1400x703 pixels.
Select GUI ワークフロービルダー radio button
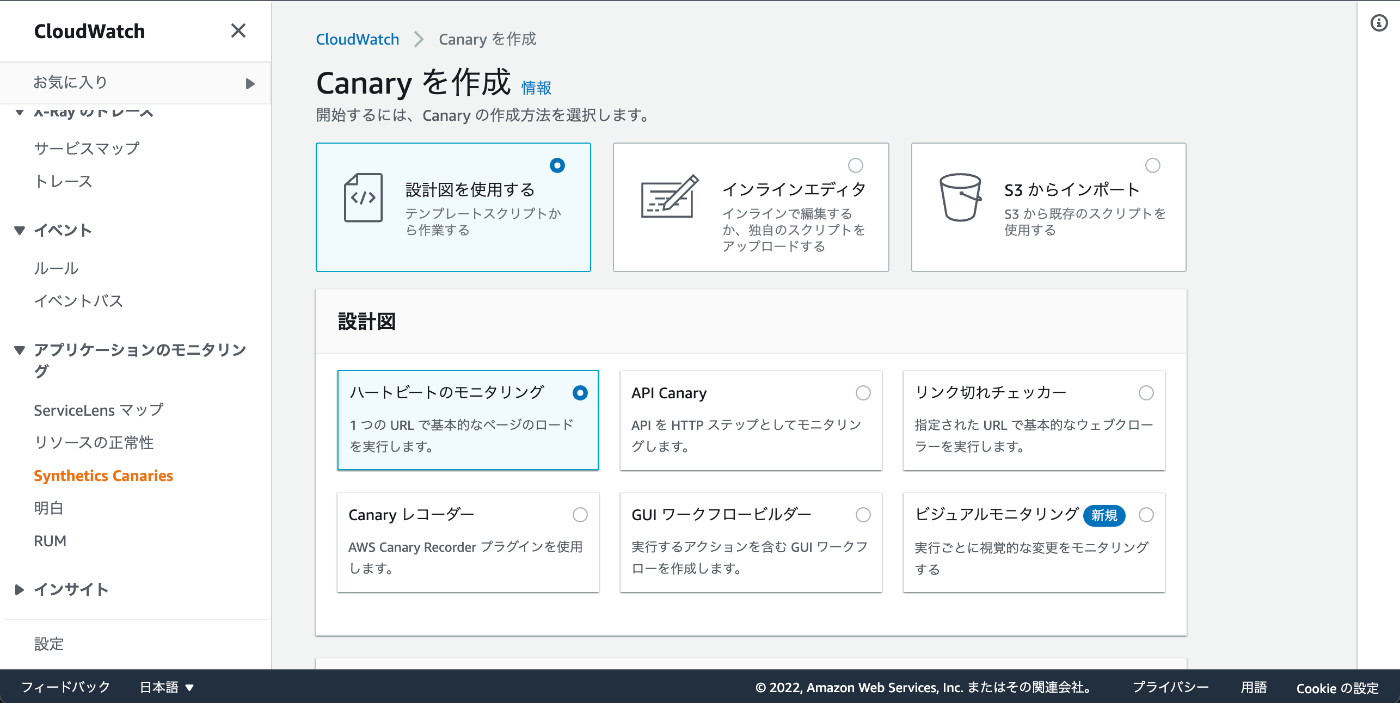(x=863, y=515)
